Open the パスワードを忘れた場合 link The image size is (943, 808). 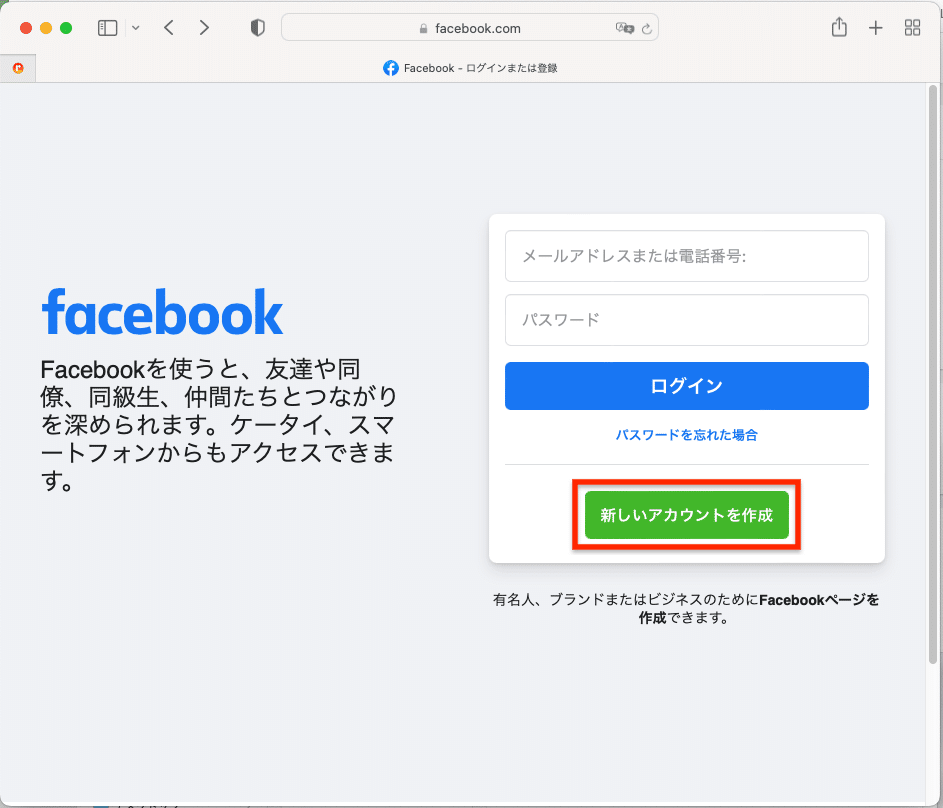pyautogui.click(x=686, y=435)
